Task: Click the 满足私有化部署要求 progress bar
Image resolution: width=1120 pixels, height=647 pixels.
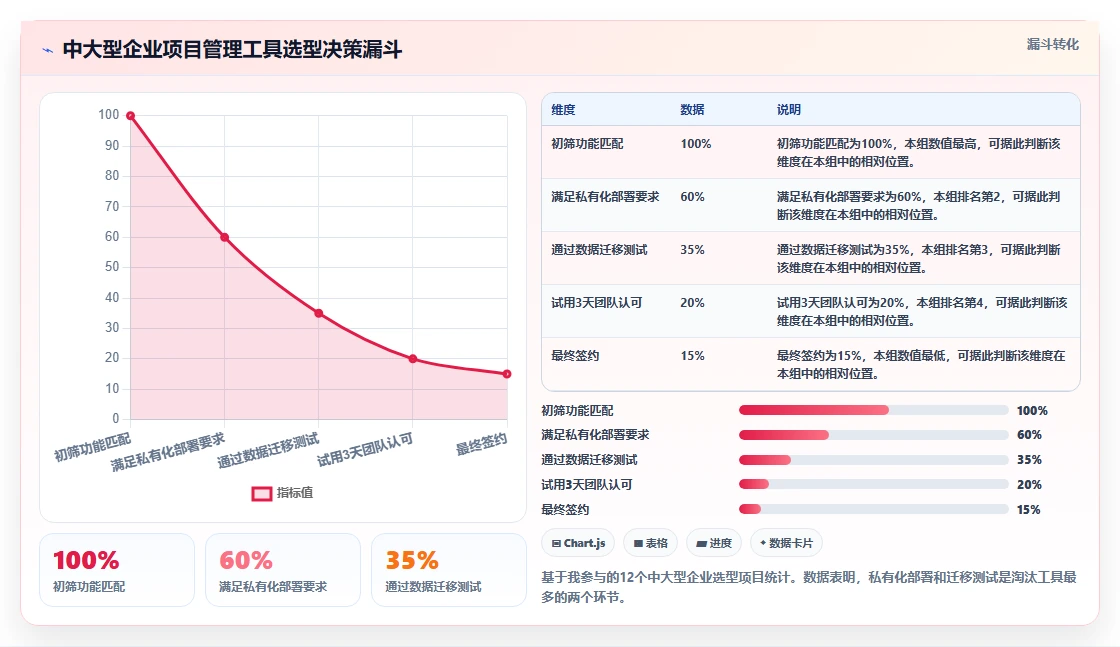Action: tap(874, 435)
